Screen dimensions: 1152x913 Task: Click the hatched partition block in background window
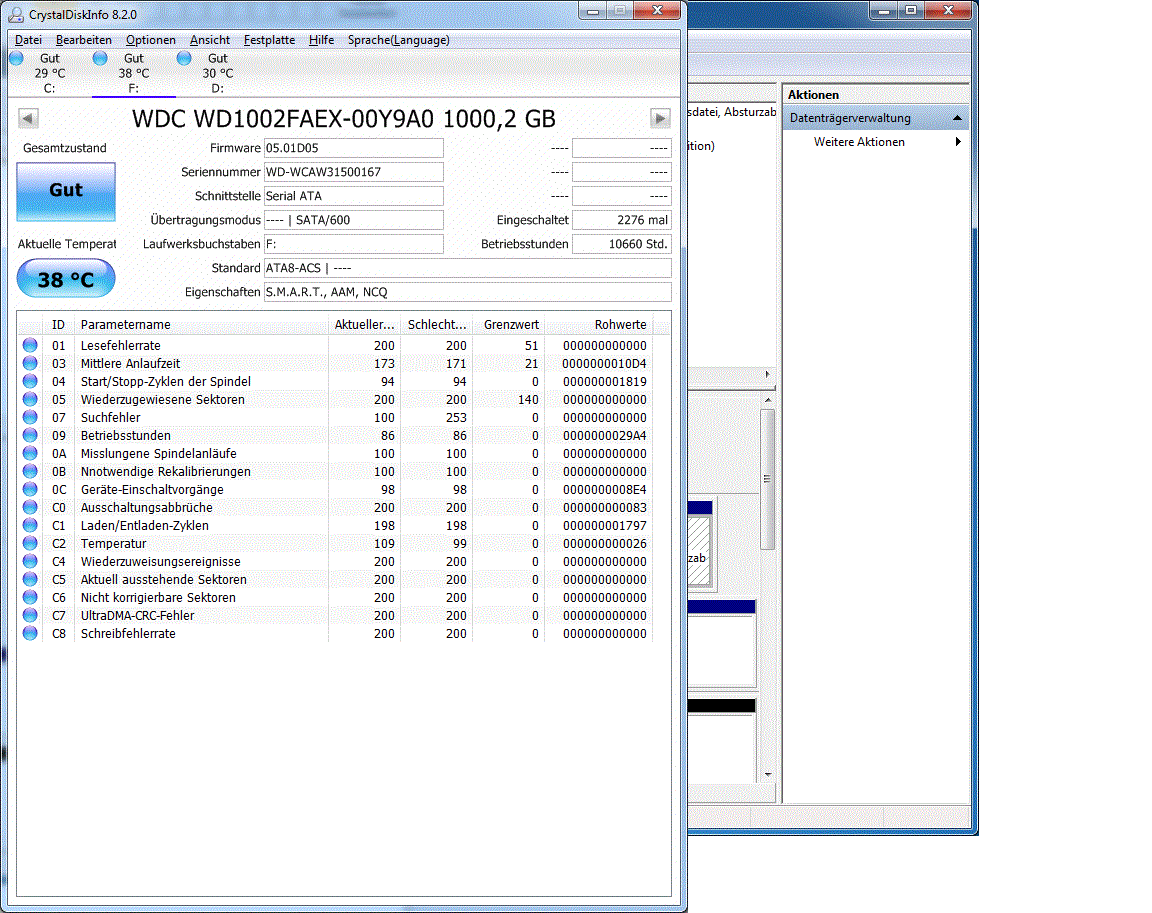pos(699,551)
